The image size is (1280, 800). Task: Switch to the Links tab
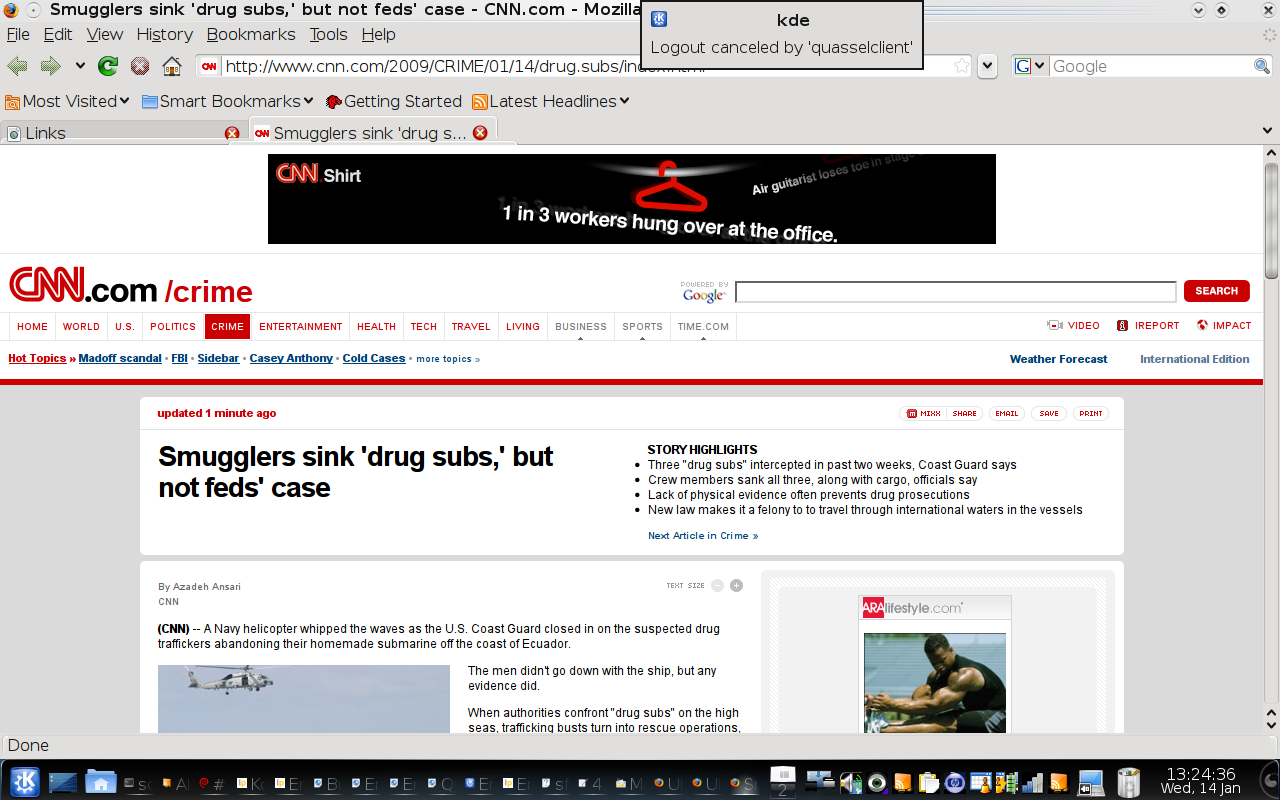(122, 133)
